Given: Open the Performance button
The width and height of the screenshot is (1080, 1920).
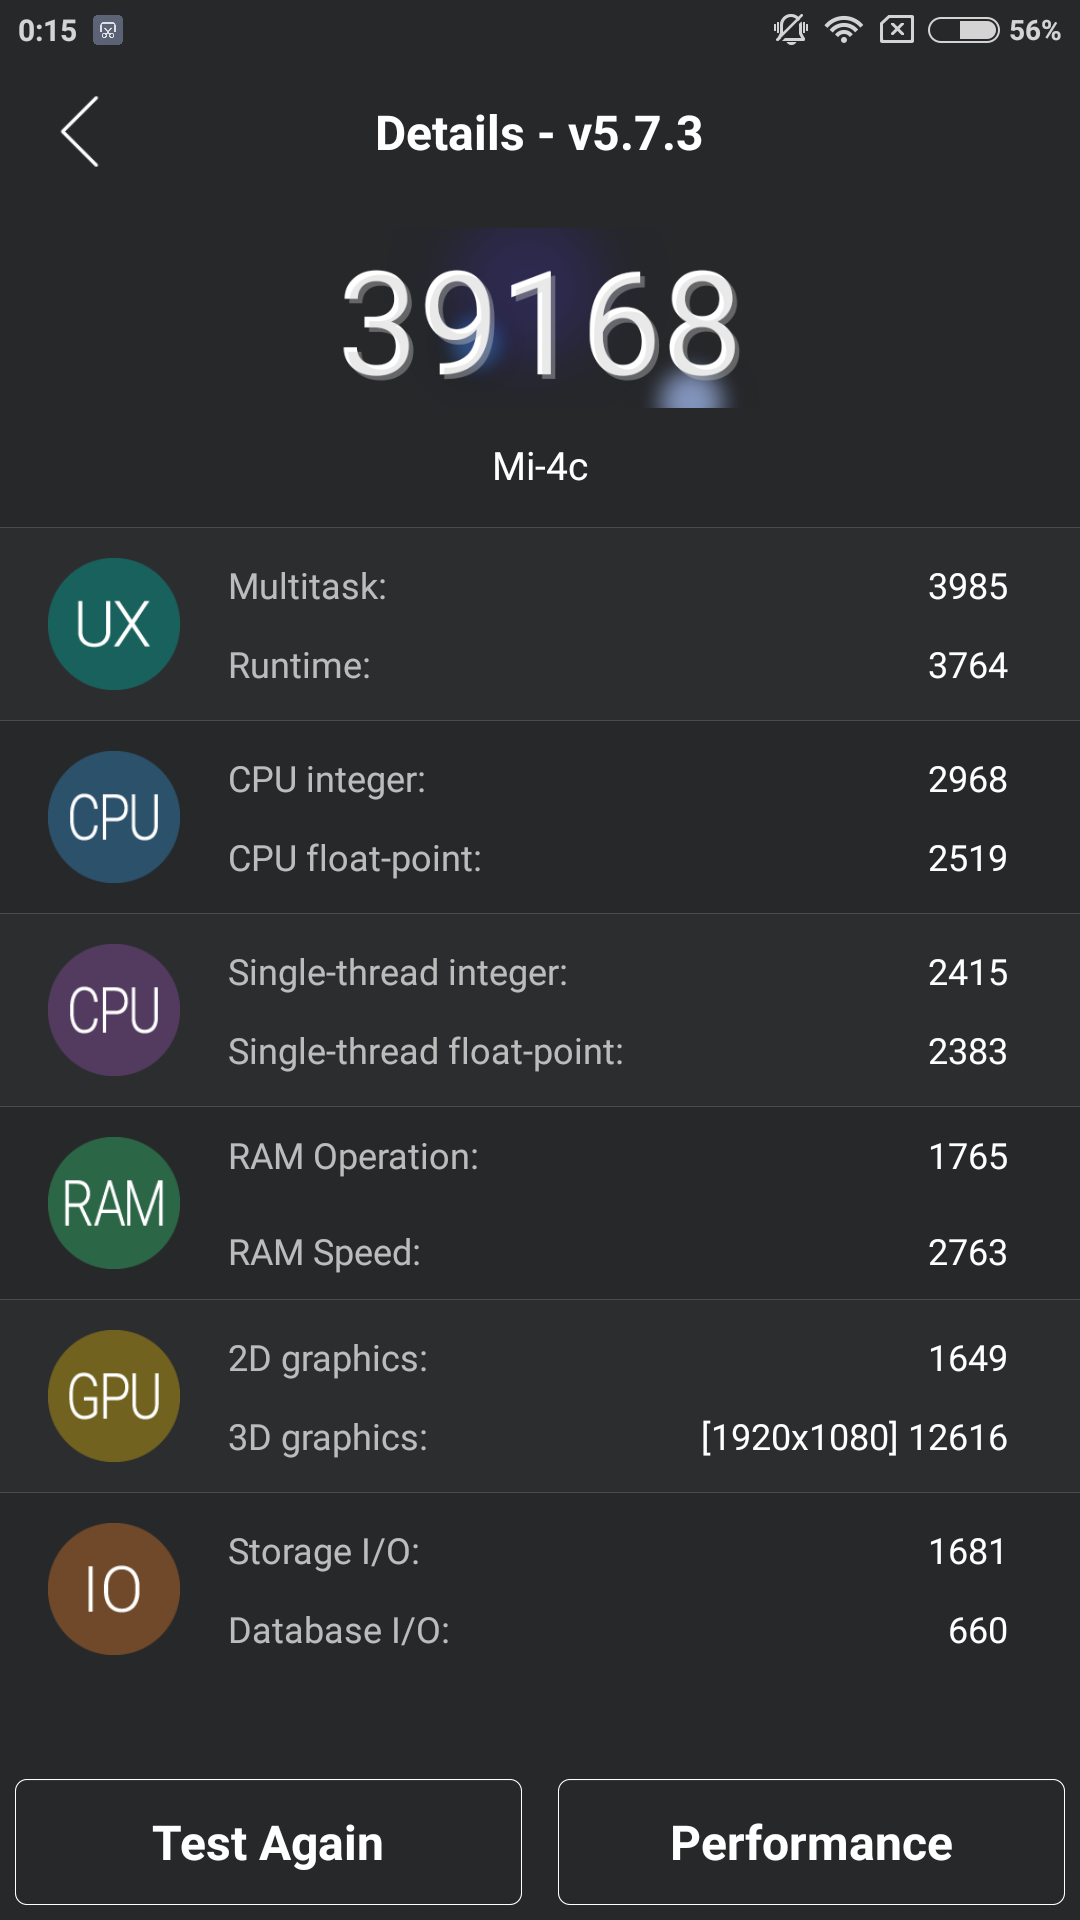Looking at the screenshot, I should (811, 1842).
